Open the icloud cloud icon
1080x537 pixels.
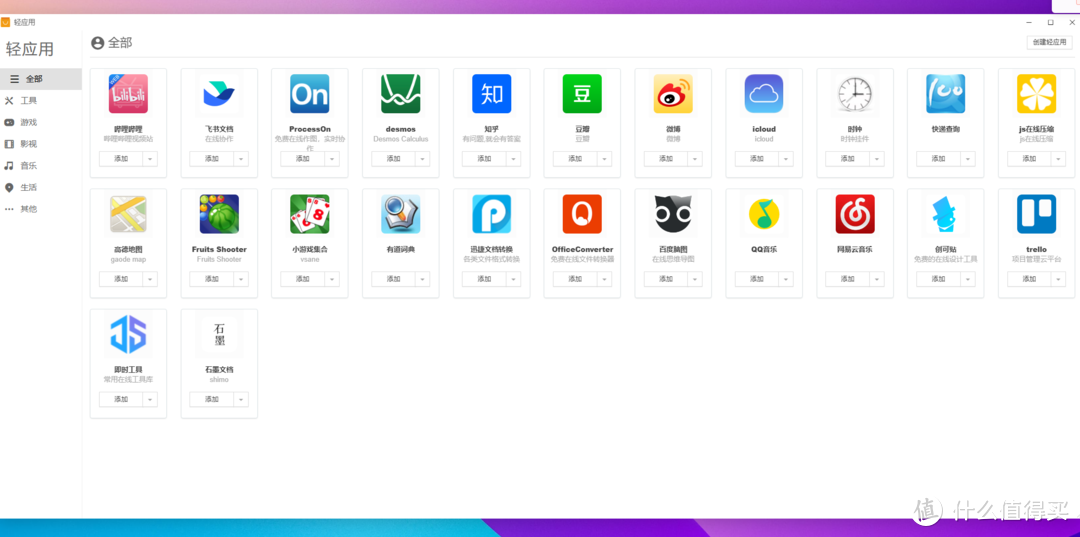[764, 94]
